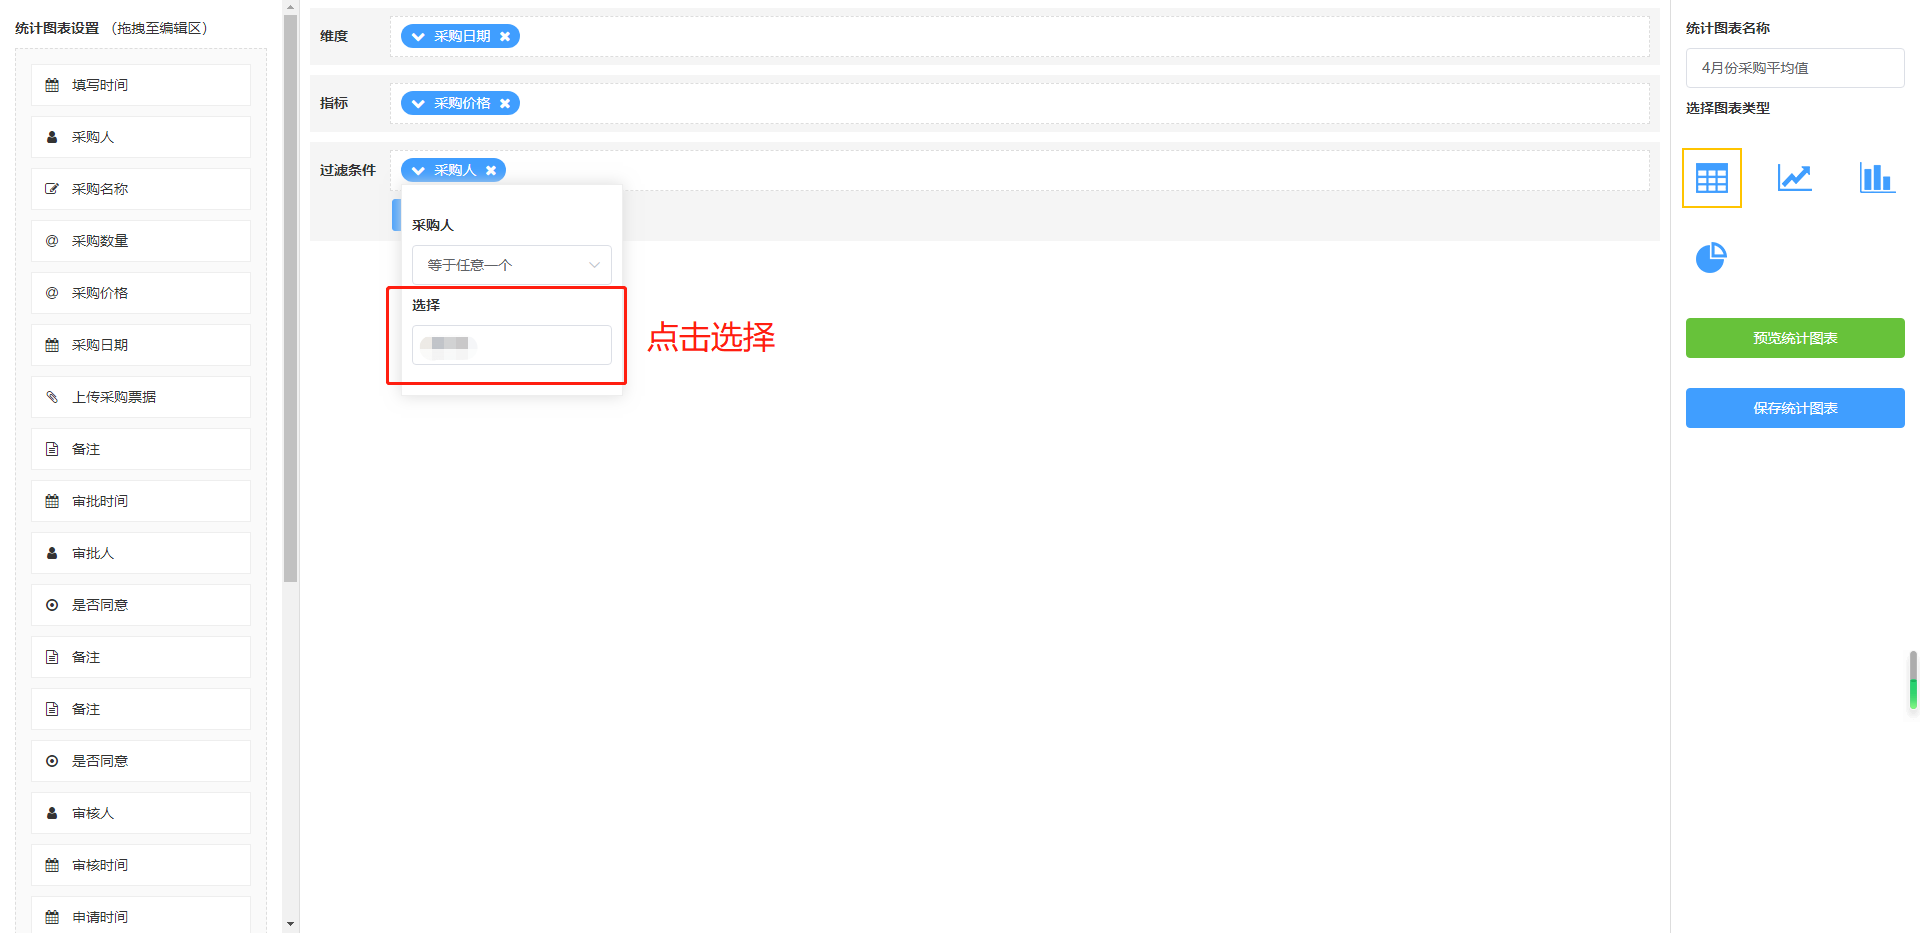Click the chart name field 4月份采购平均值

pos(1795,68)
